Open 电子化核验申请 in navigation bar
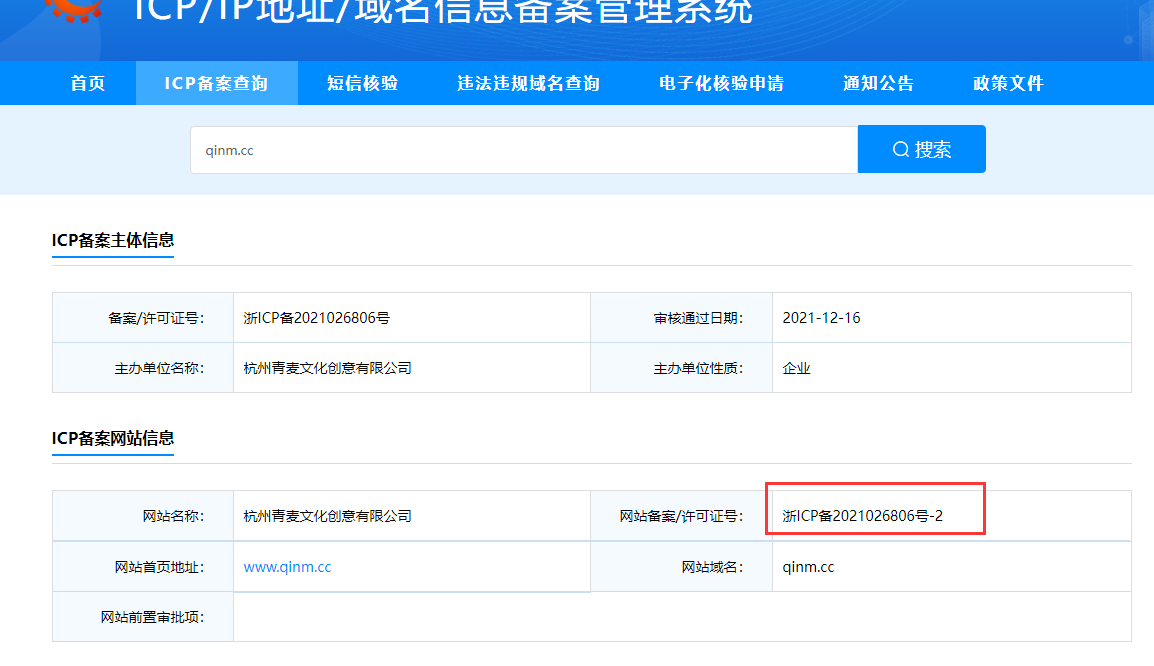This screenshot has height=666, width=1154. click(x=721, y=83)
